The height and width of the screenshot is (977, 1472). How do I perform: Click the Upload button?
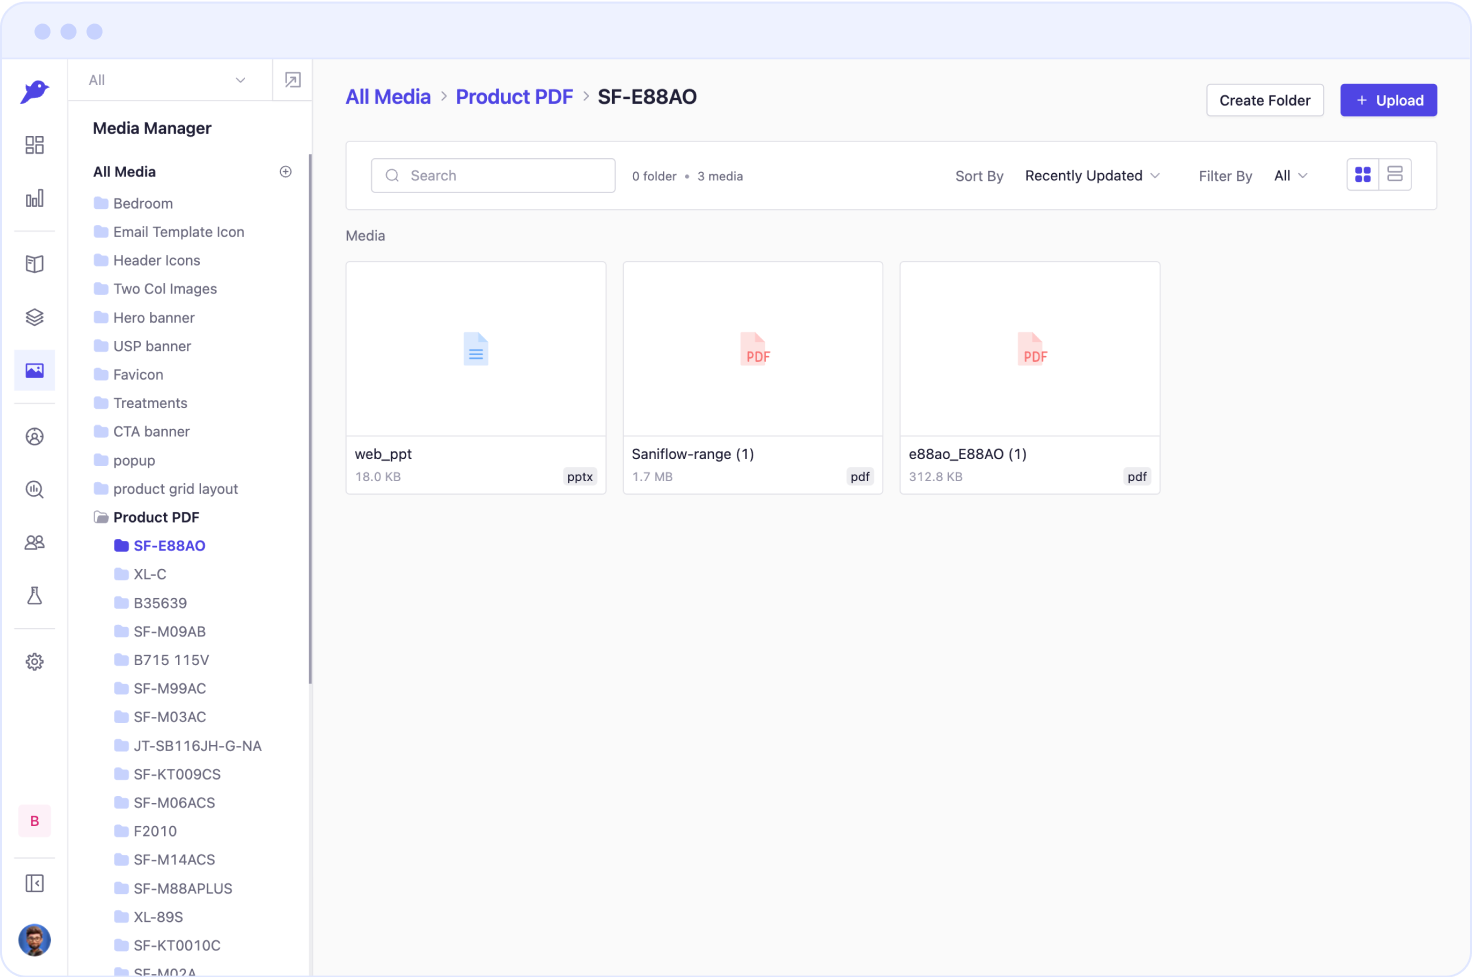click(1388, 100)
